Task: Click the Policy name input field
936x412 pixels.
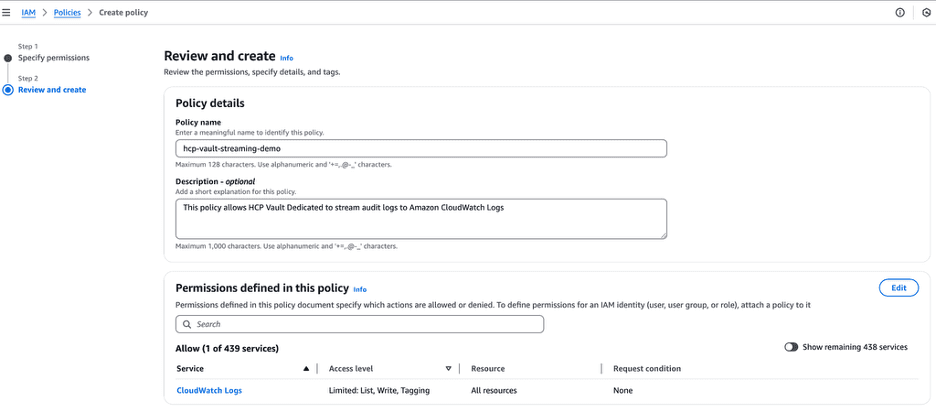Action: [420, 148]
